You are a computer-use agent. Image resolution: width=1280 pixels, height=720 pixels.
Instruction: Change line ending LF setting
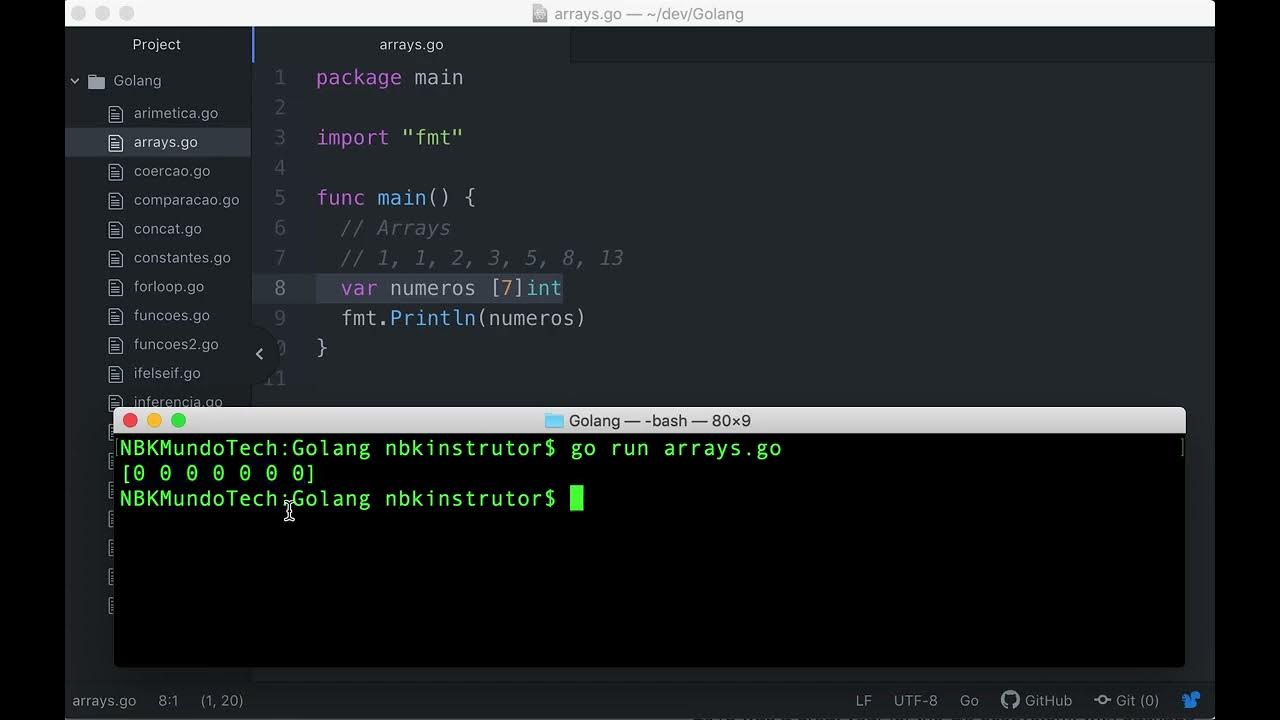(863, 701)
